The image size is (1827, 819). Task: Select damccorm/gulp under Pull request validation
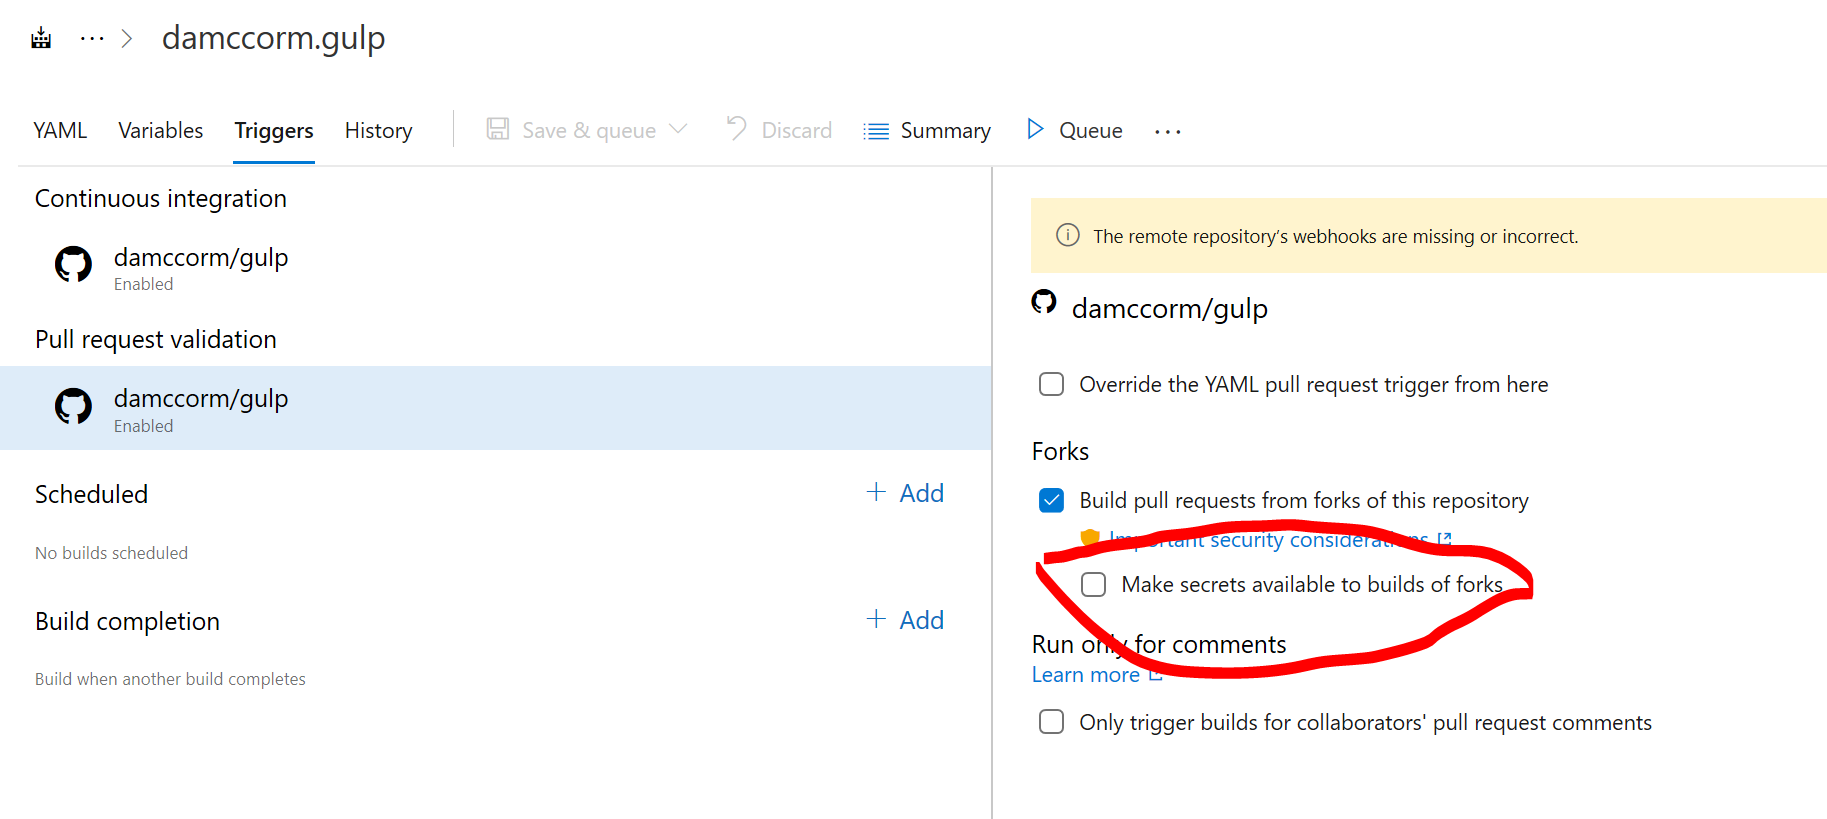click(495, 408)
